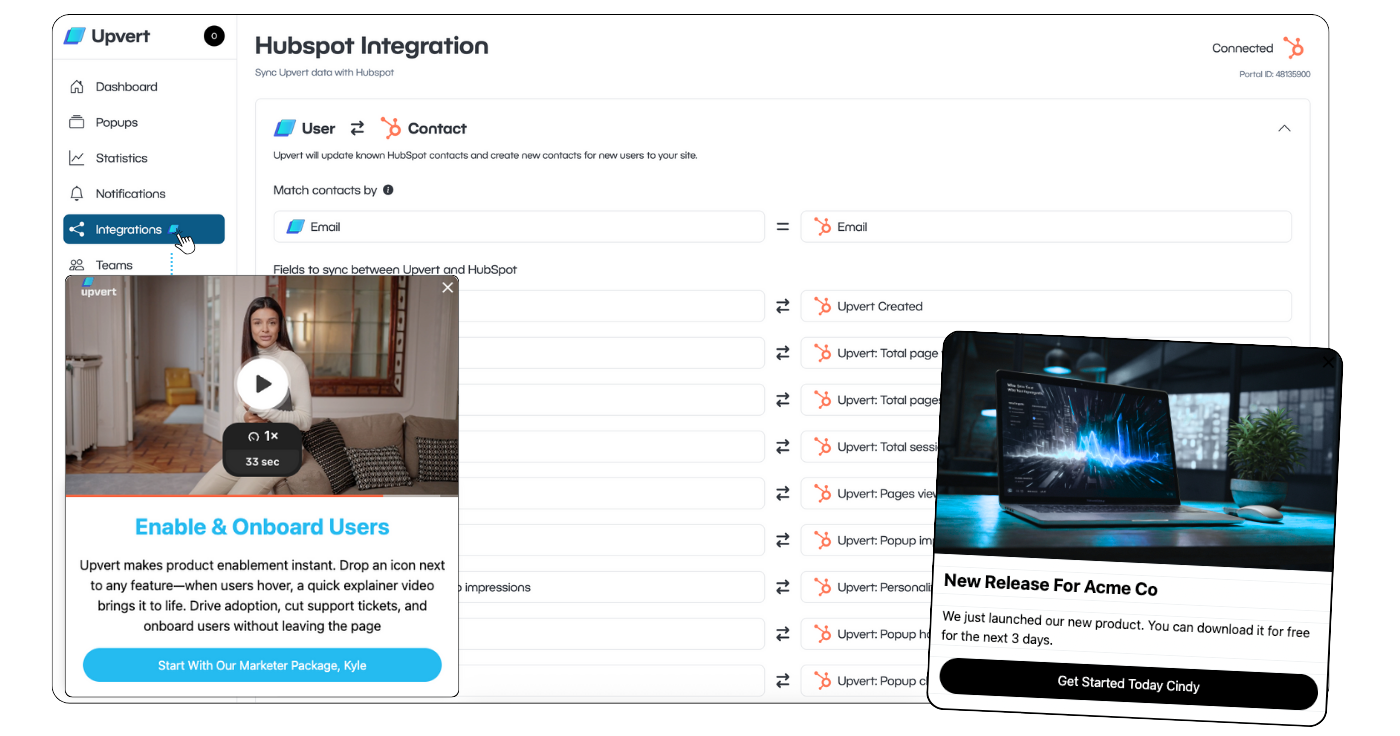
Task: Click the black notification counter badge
Action: 214,36
